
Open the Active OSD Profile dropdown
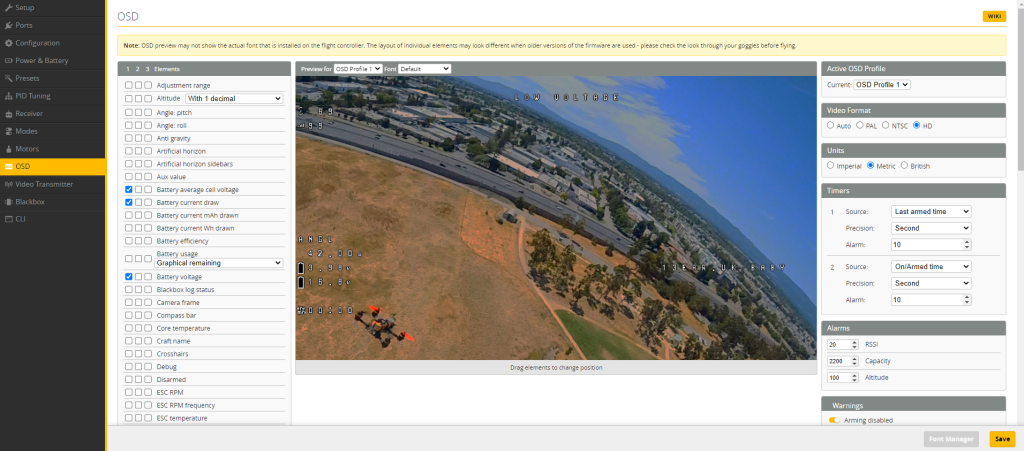coord(882,85)
